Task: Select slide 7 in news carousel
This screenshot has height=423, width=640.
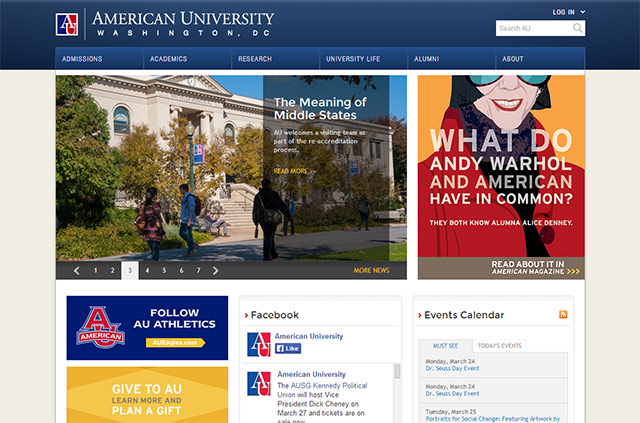Action: click(x=198, y=270)
